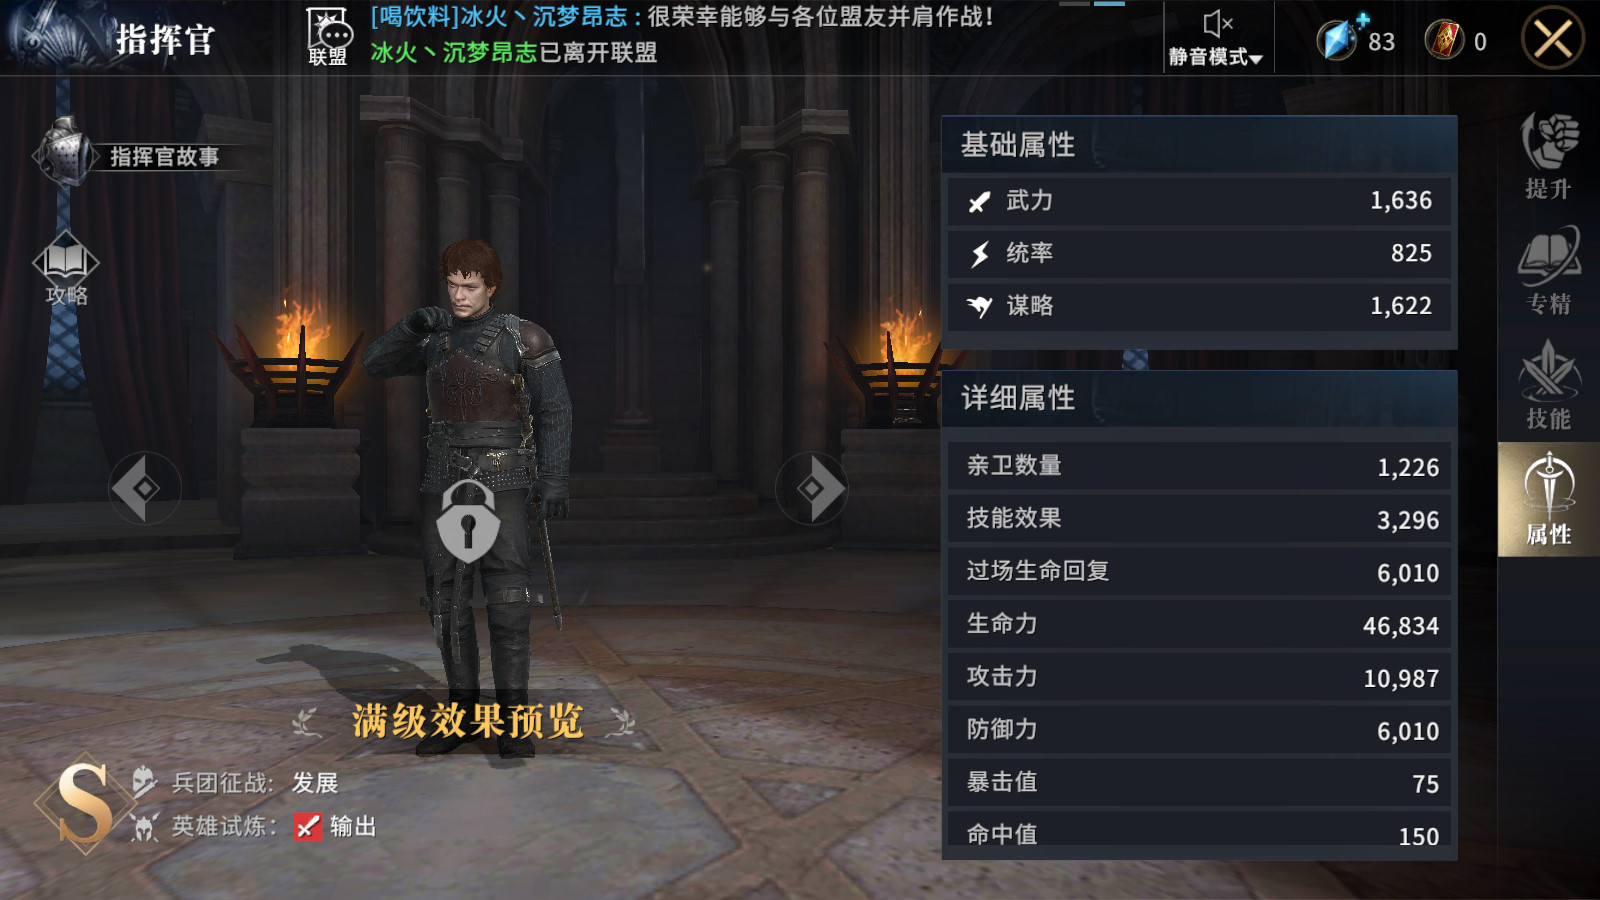Screen dimensions: 1600x900
Task: Switch to the 提升 upgrade tab
Action: pyautogui.click(x=1548, y=156)
